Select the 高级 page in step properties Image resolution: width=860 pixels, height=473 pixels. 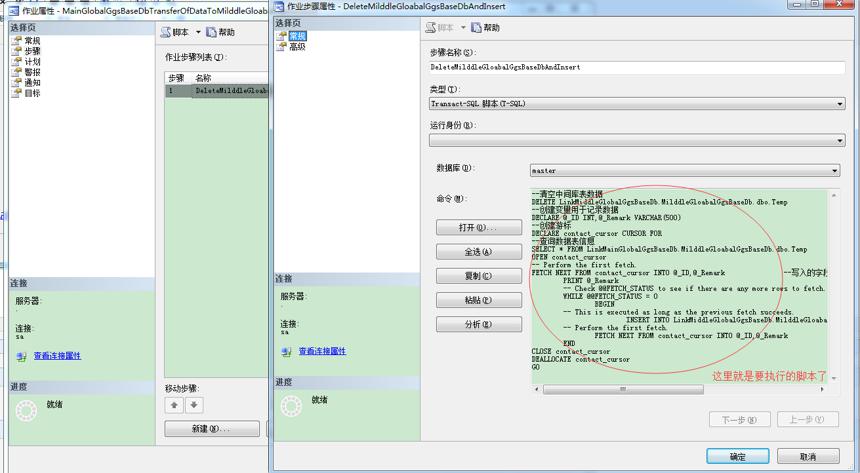click(297, 47)
